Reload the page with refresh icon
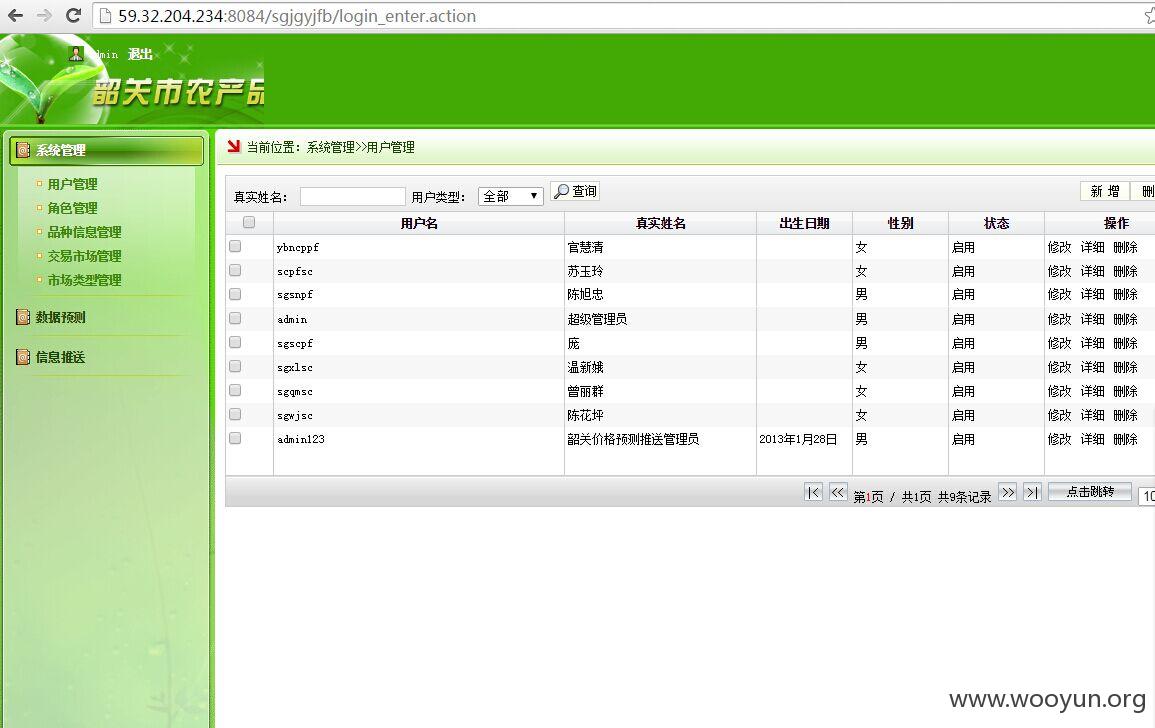The width and height of the screenshot is (1155, 728). click(73, 15)
